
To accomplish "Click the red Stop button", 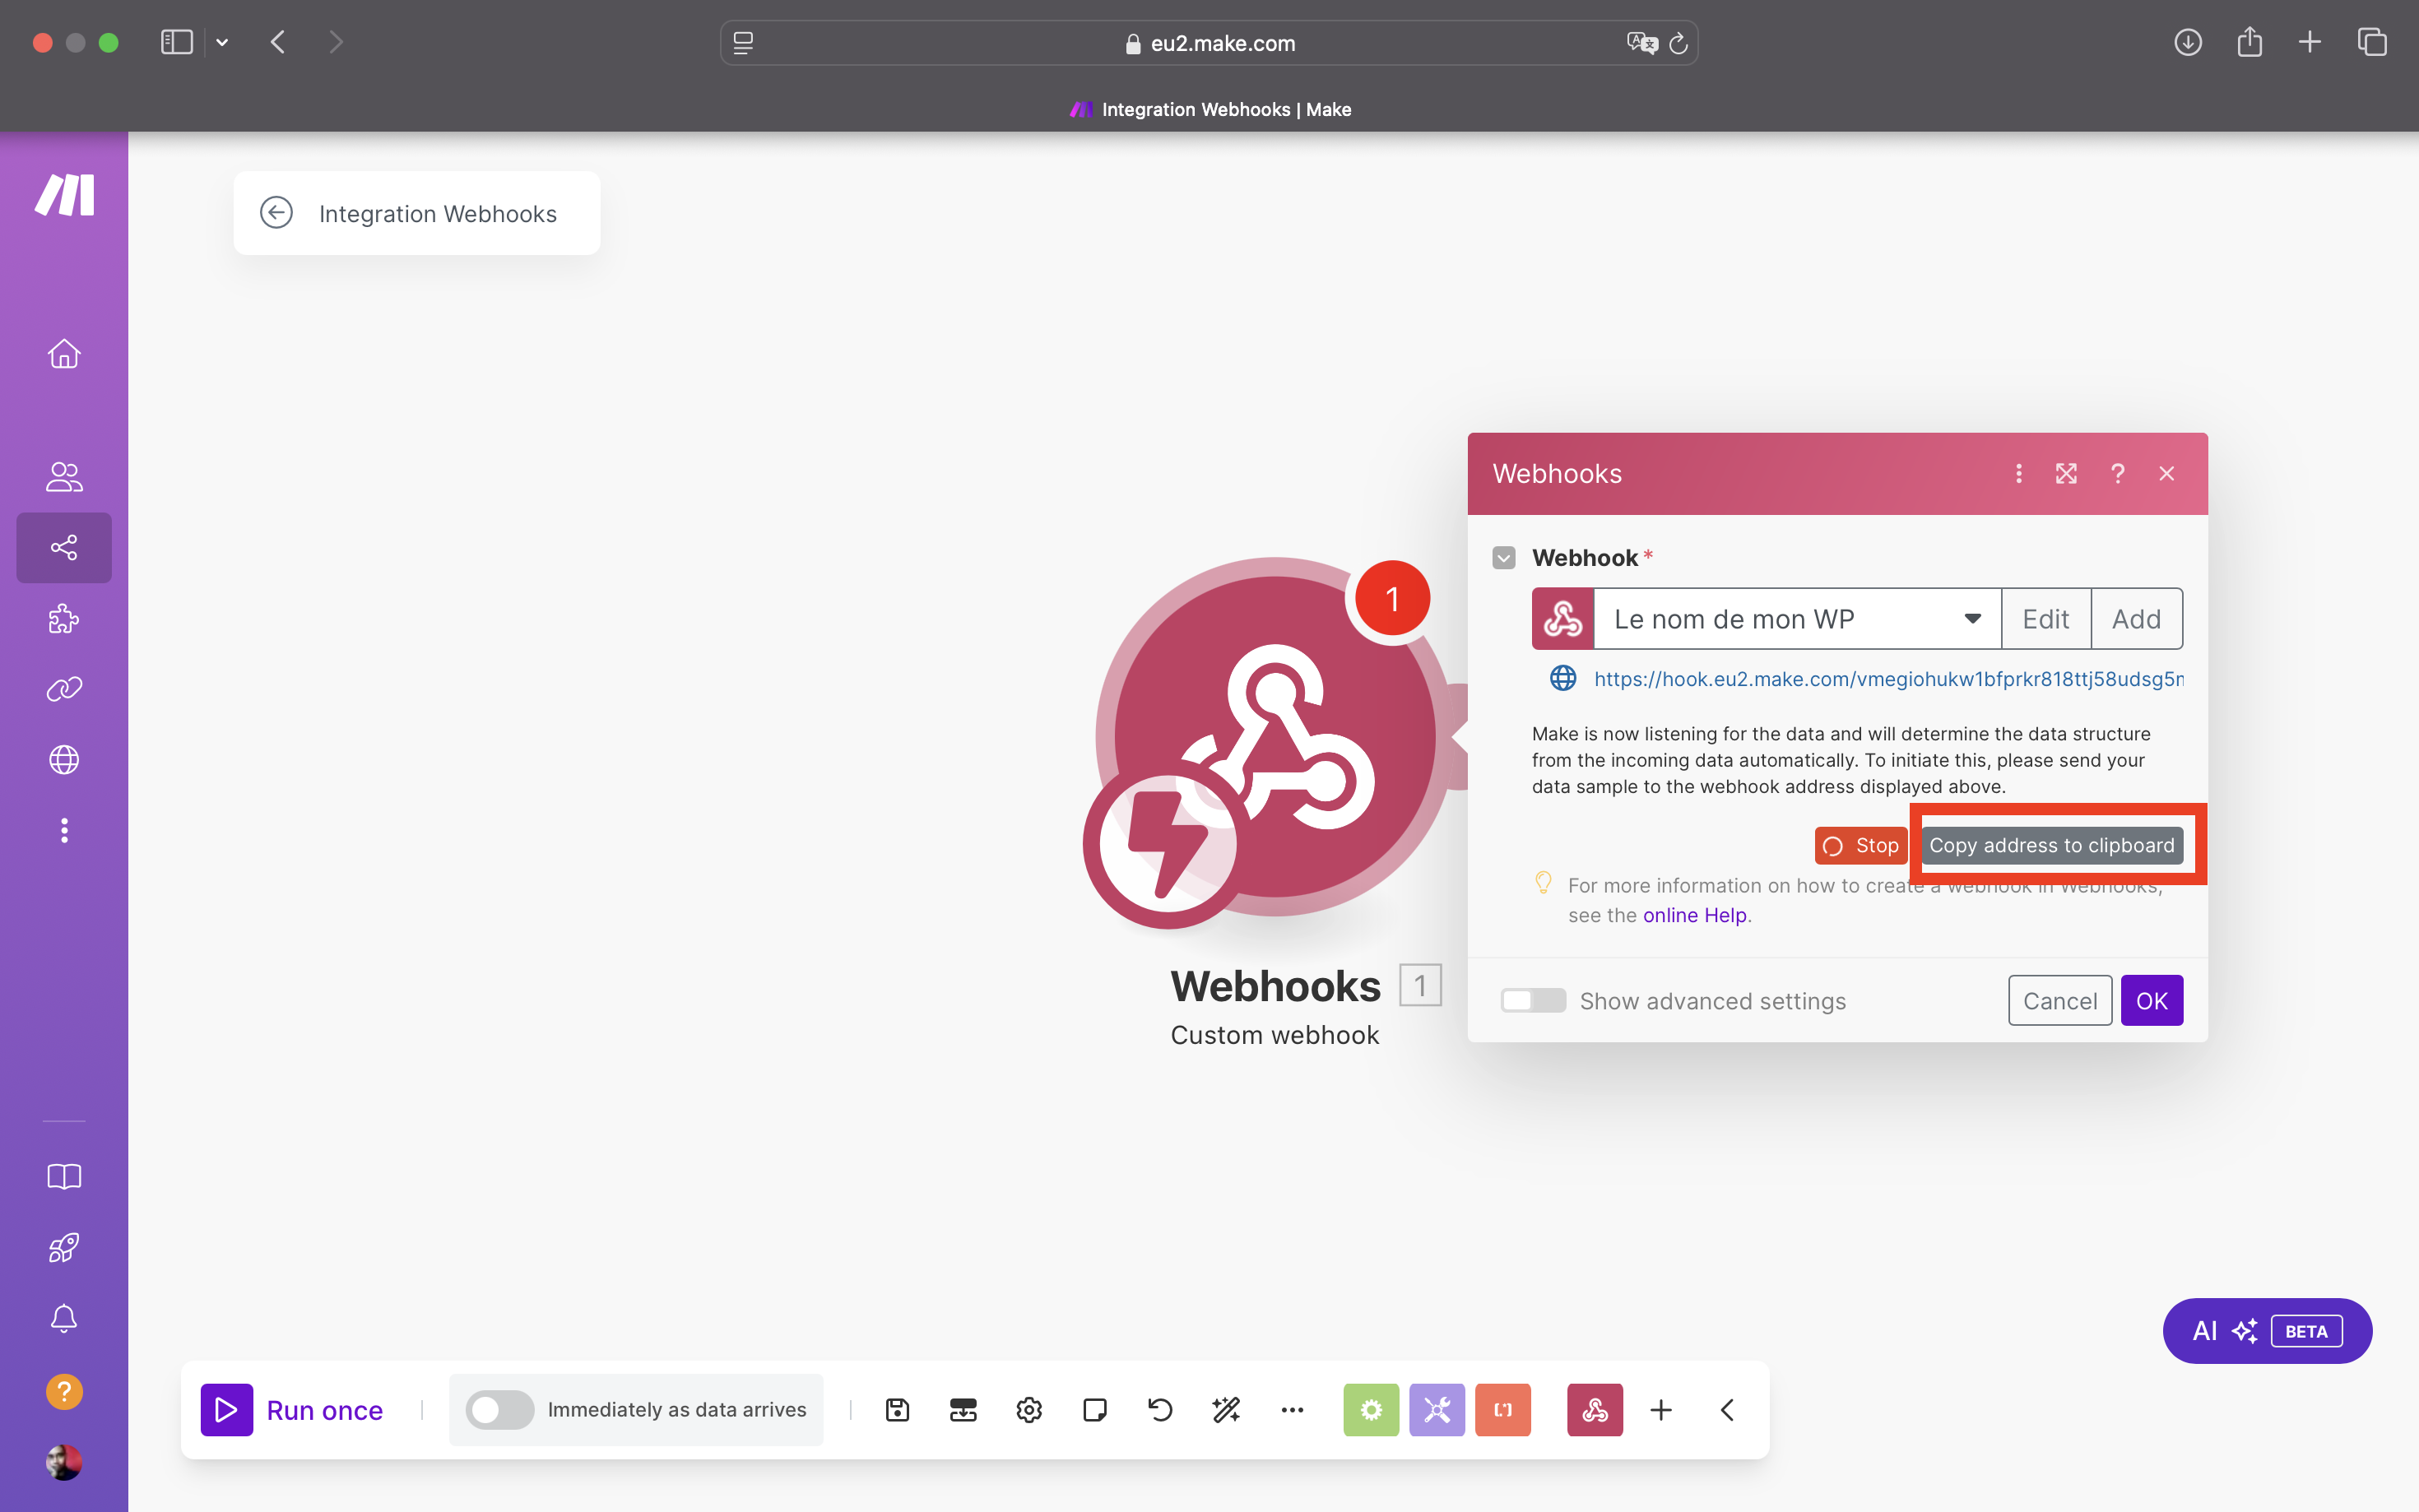I will (1862, 845).
